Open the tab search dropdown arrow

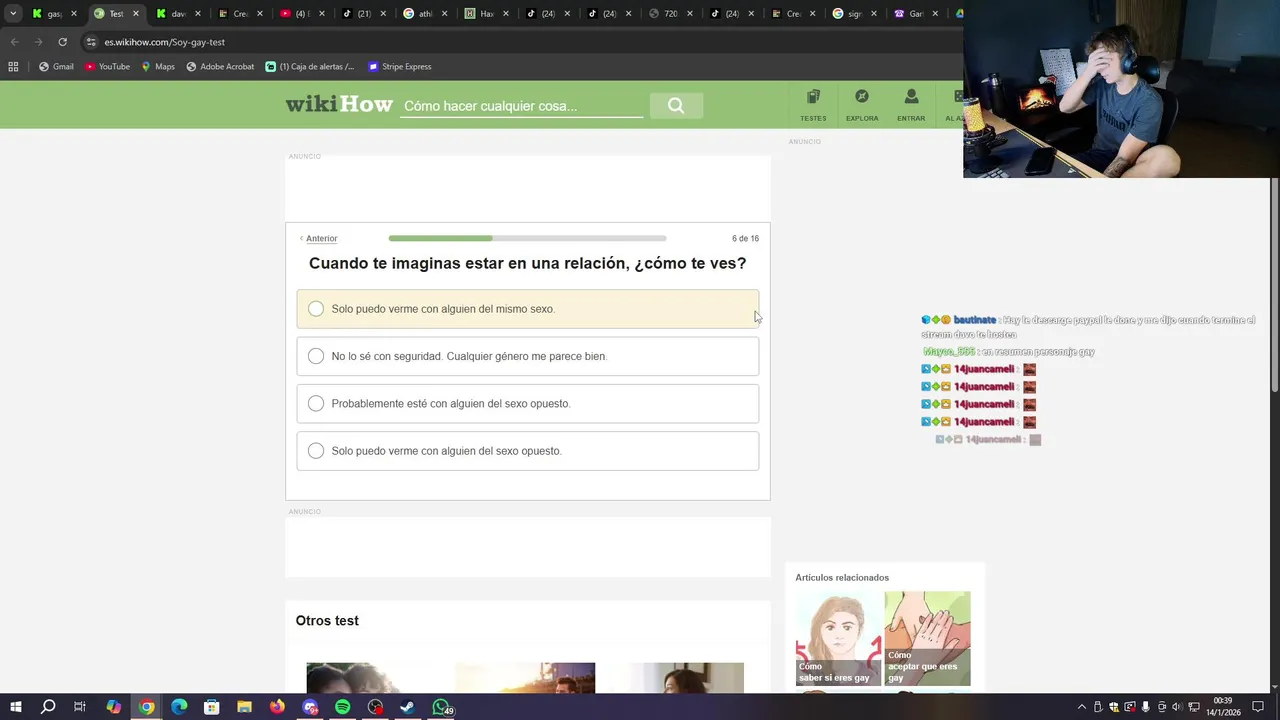(x=13, y=14)
